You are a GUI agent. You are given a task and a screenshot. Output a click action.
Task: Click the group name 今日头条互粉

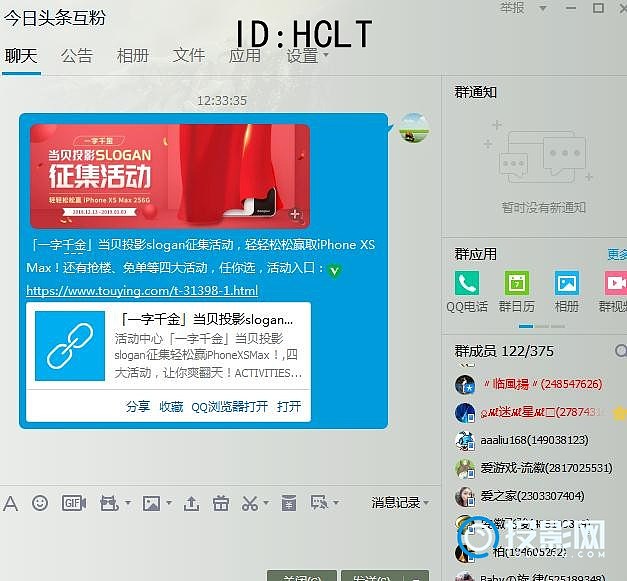(55, 18)
